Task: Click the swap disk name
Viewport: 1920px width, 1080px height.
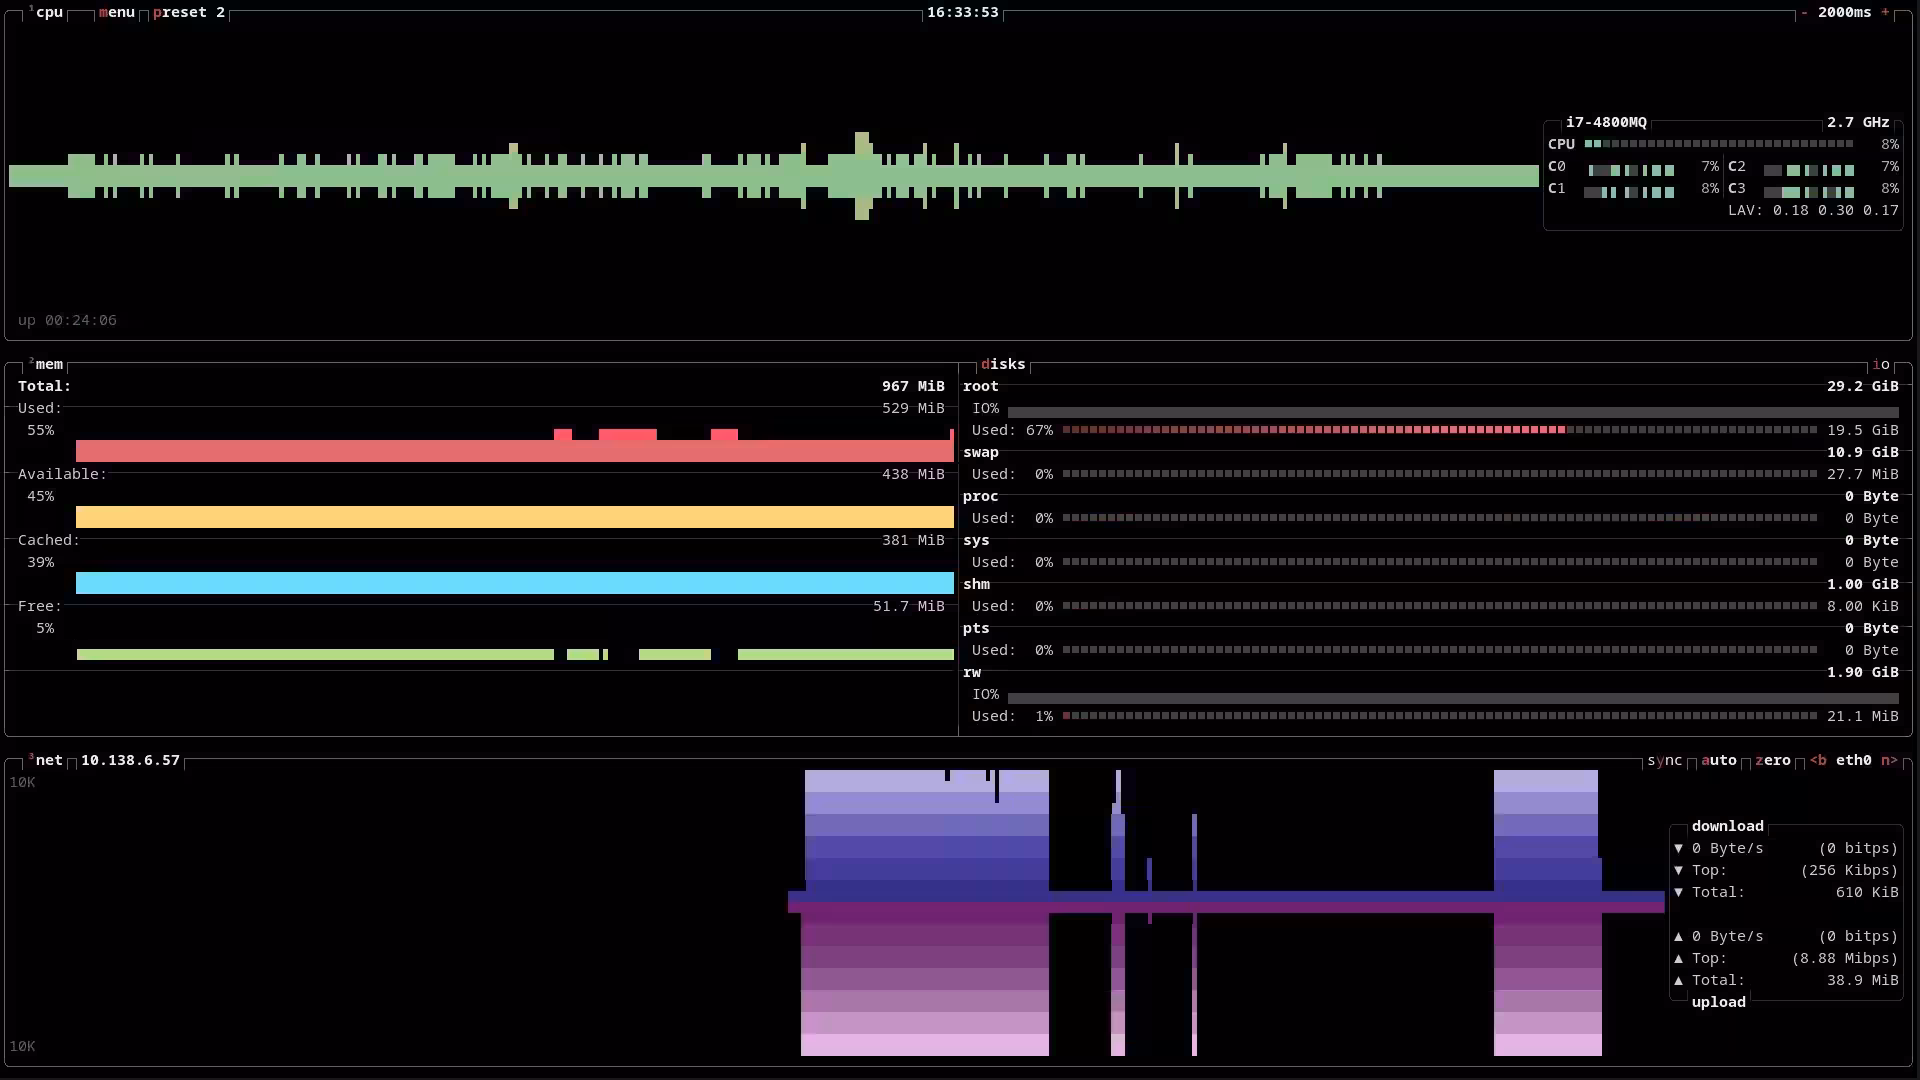Action: point(981,452)
